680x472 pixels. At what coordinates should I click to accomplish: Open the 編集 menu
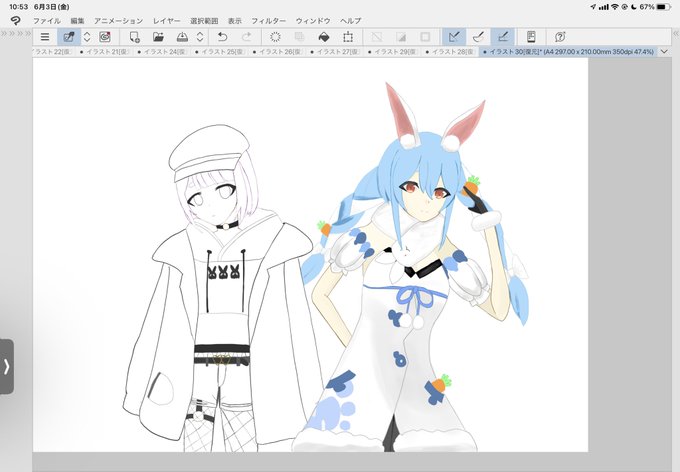pos(77,21)
